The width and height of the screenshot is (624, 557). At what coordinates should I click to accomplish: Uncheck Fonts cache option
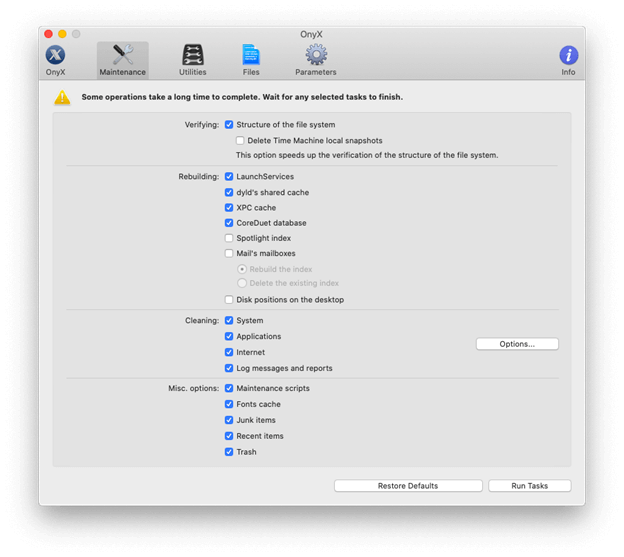point(229,404)
